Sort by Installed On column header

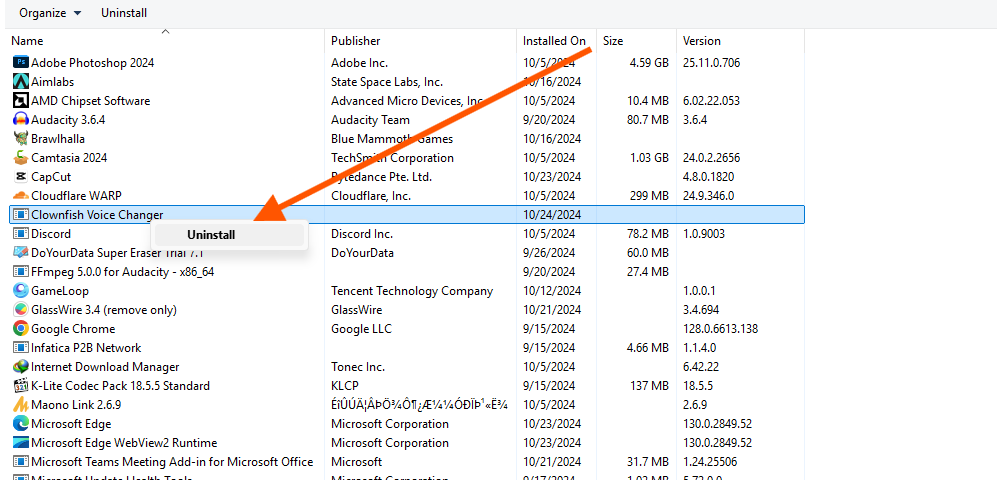[x=554, y=41]
